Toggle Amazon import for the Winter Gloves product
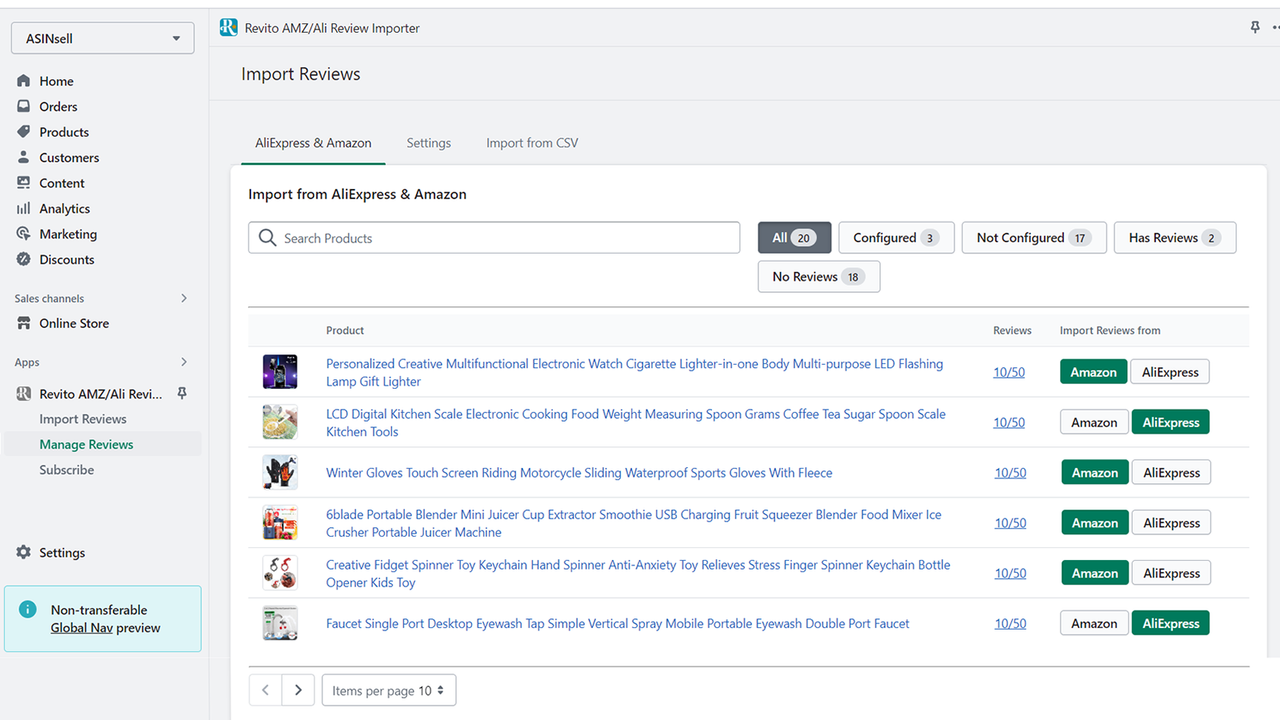The height and width of the screenshot is (720, 1280). click(1094, 472)
